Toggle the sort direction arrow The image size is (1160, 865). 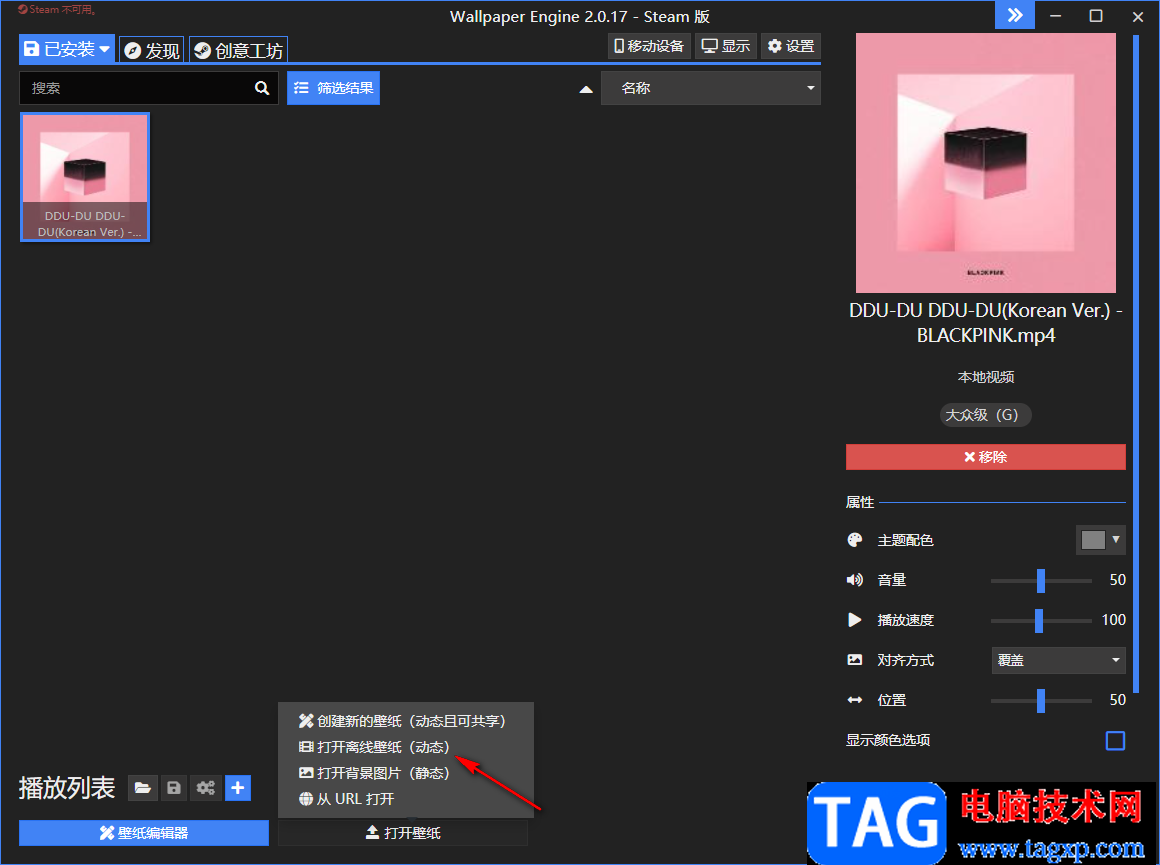pos(586,89)
